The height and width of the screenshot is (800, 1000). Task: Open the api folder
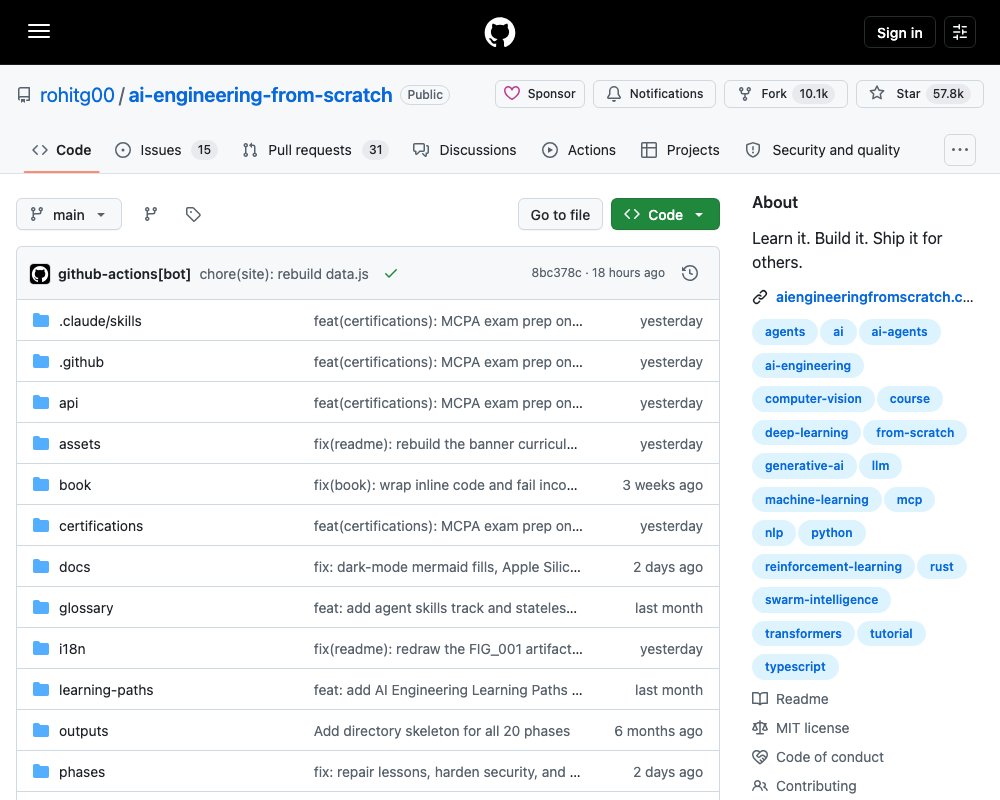pyautogui.click(x=68, y=403)
